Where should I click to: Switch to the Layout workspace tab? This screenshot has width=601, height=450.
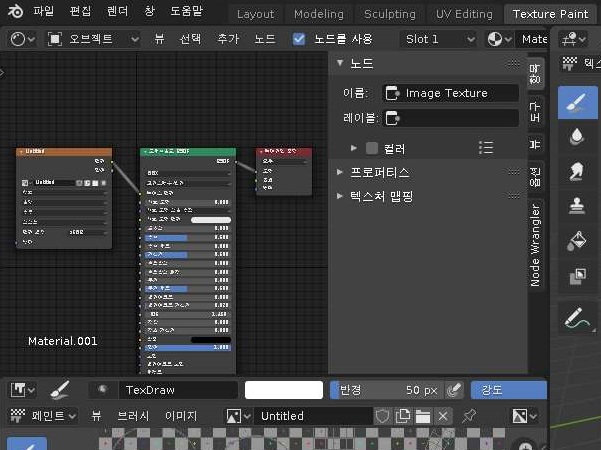tap(255, 14)
